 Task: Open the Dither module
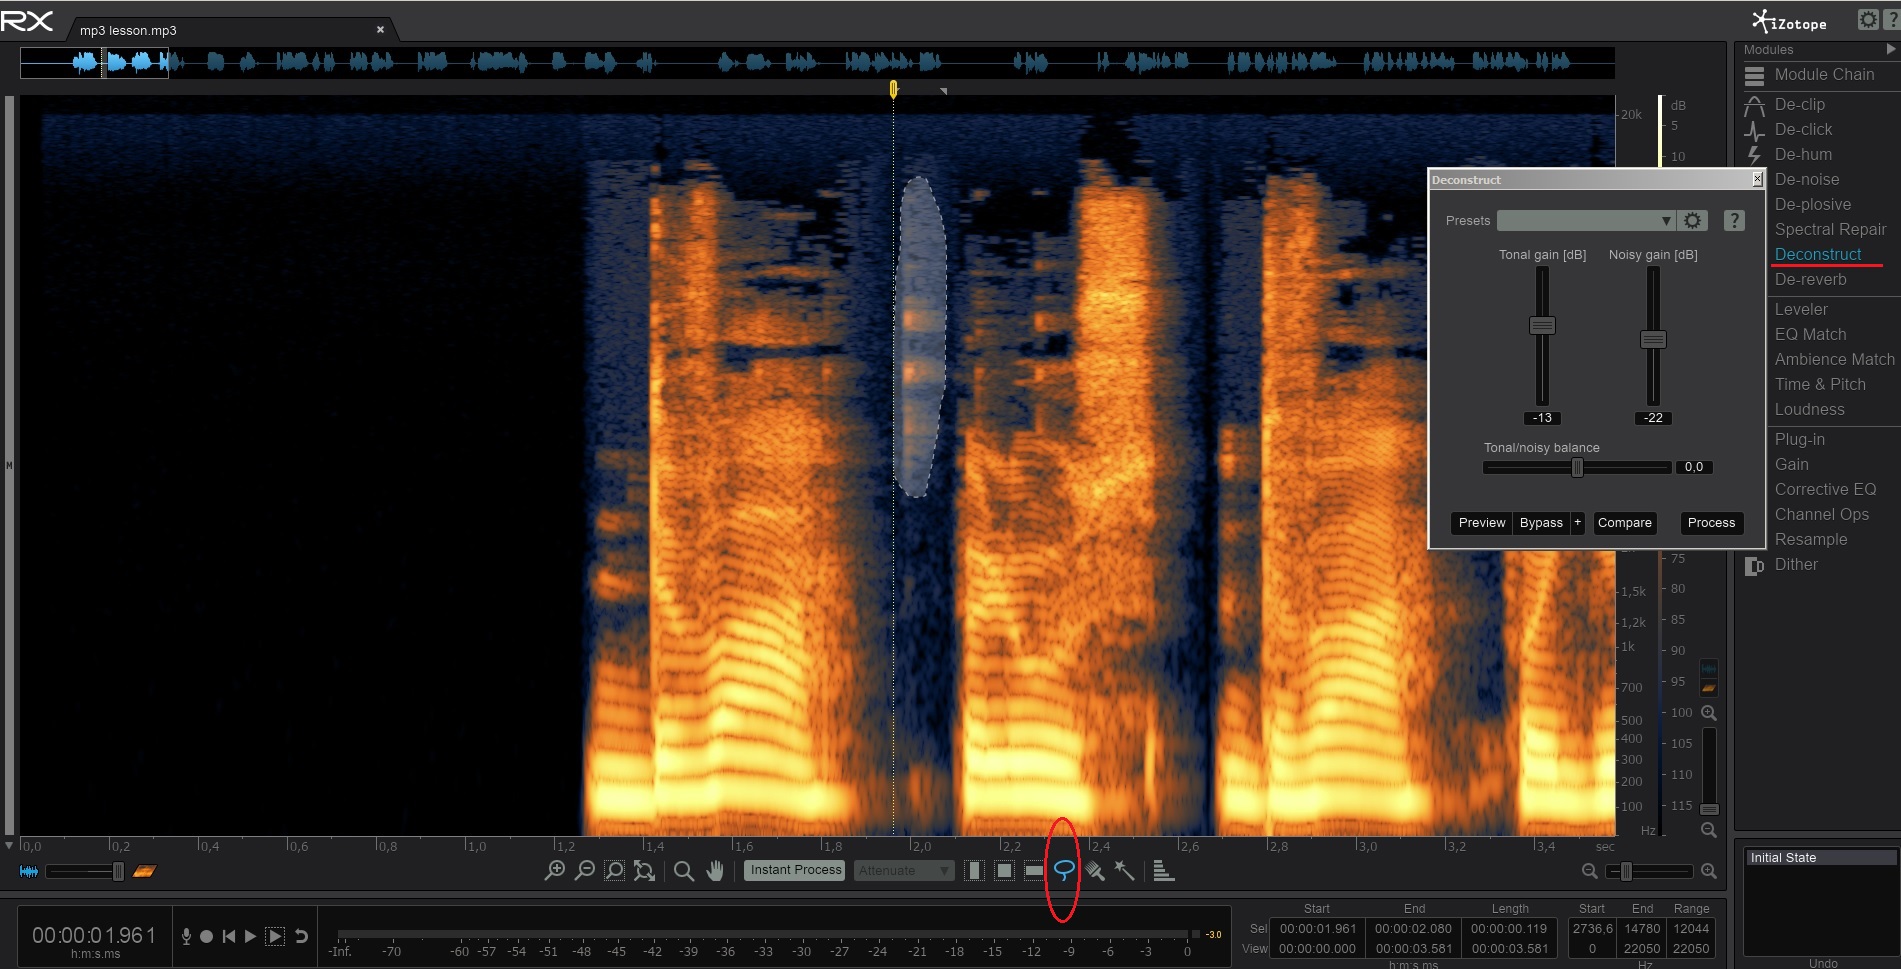pyautogui.click(x=1796, y=564)
